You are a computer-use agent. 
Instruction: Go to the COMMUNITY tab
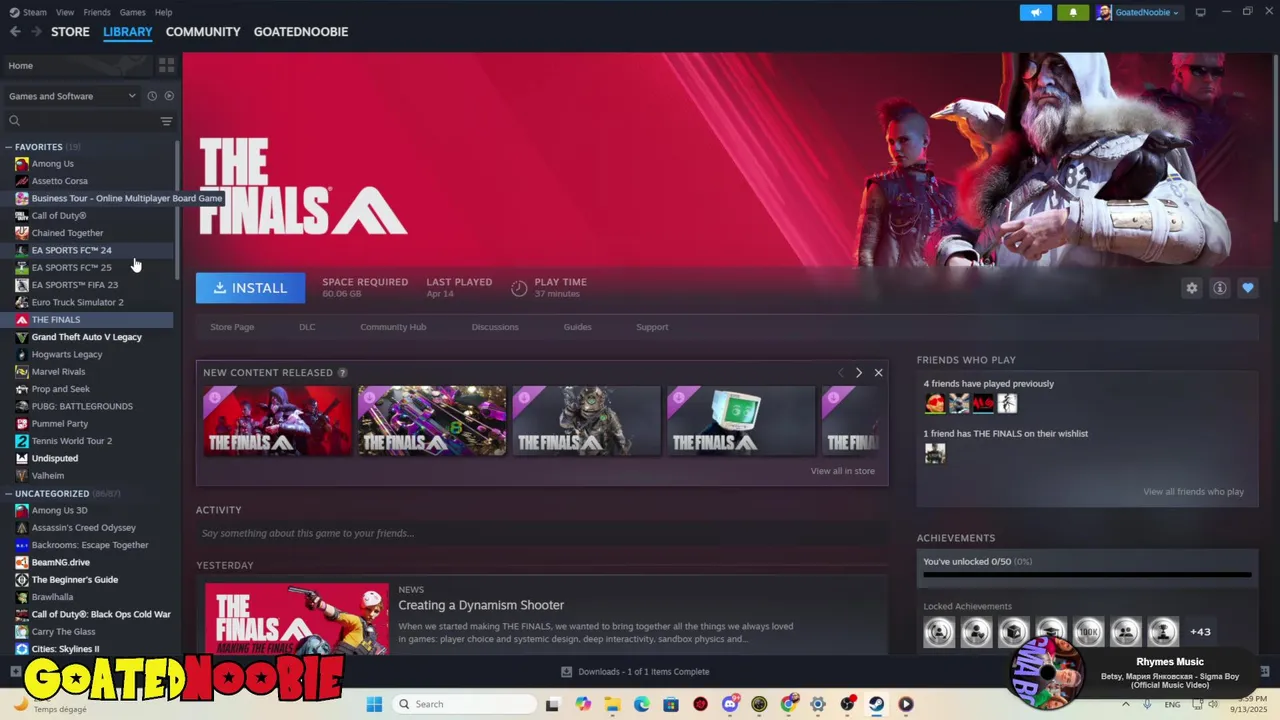pyautogui.click(x=203, y=32)
